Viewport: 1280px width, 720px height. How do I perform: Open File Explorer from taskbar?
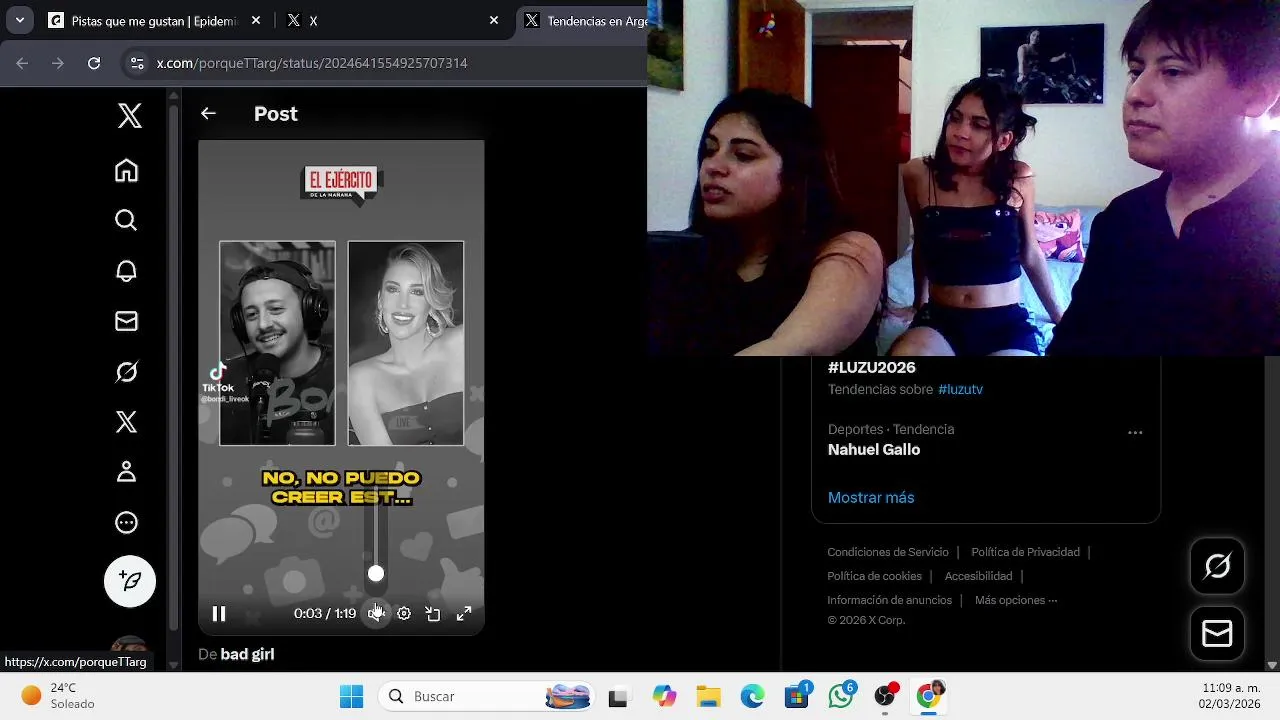point(708,696)
